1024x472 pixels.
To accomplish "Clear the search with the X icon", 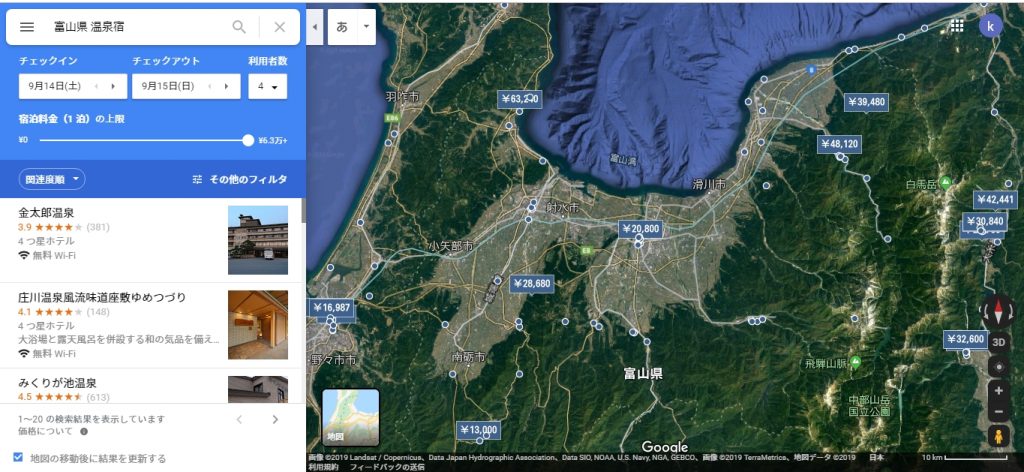I will 280,27.
